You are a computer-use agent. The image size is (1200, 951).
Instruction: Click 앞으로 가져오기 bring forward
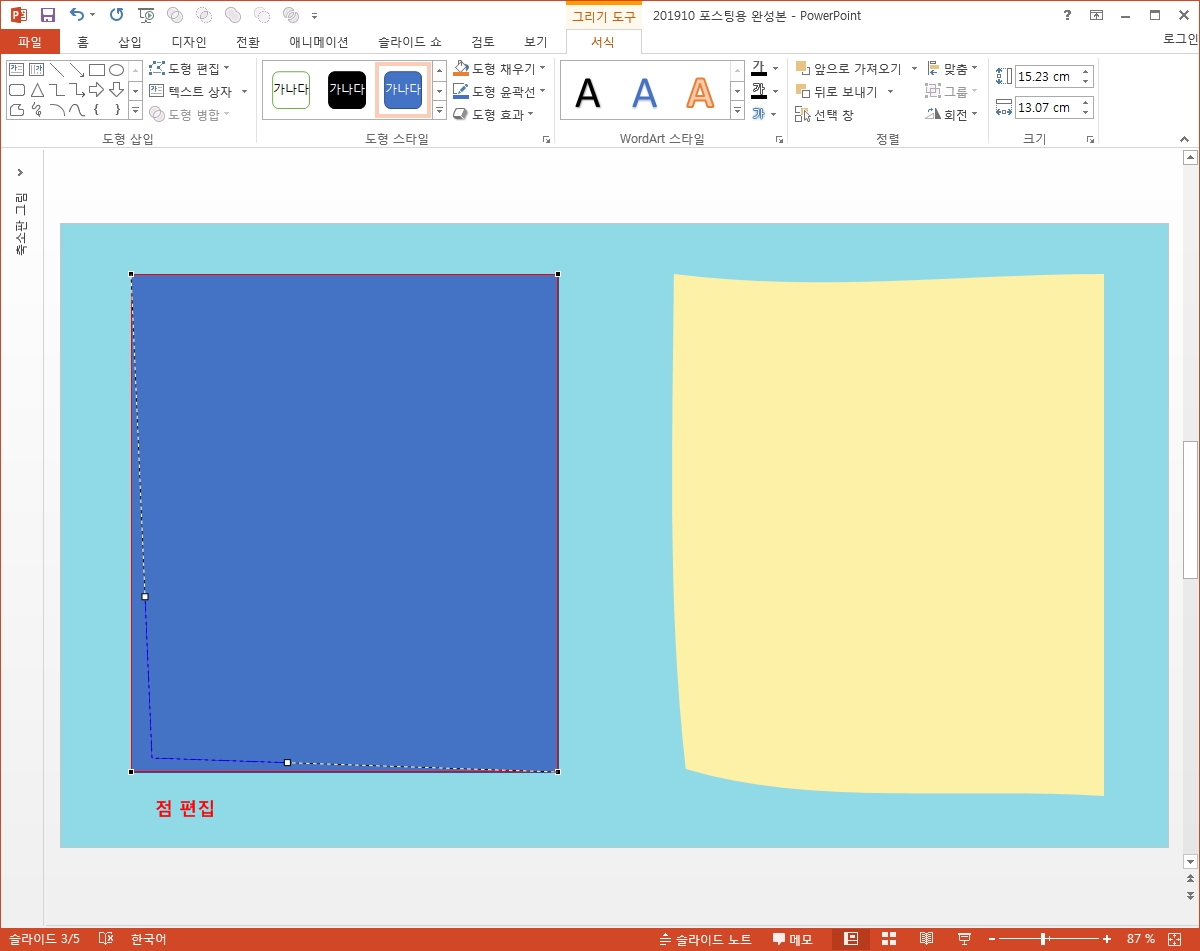point(849,69)
